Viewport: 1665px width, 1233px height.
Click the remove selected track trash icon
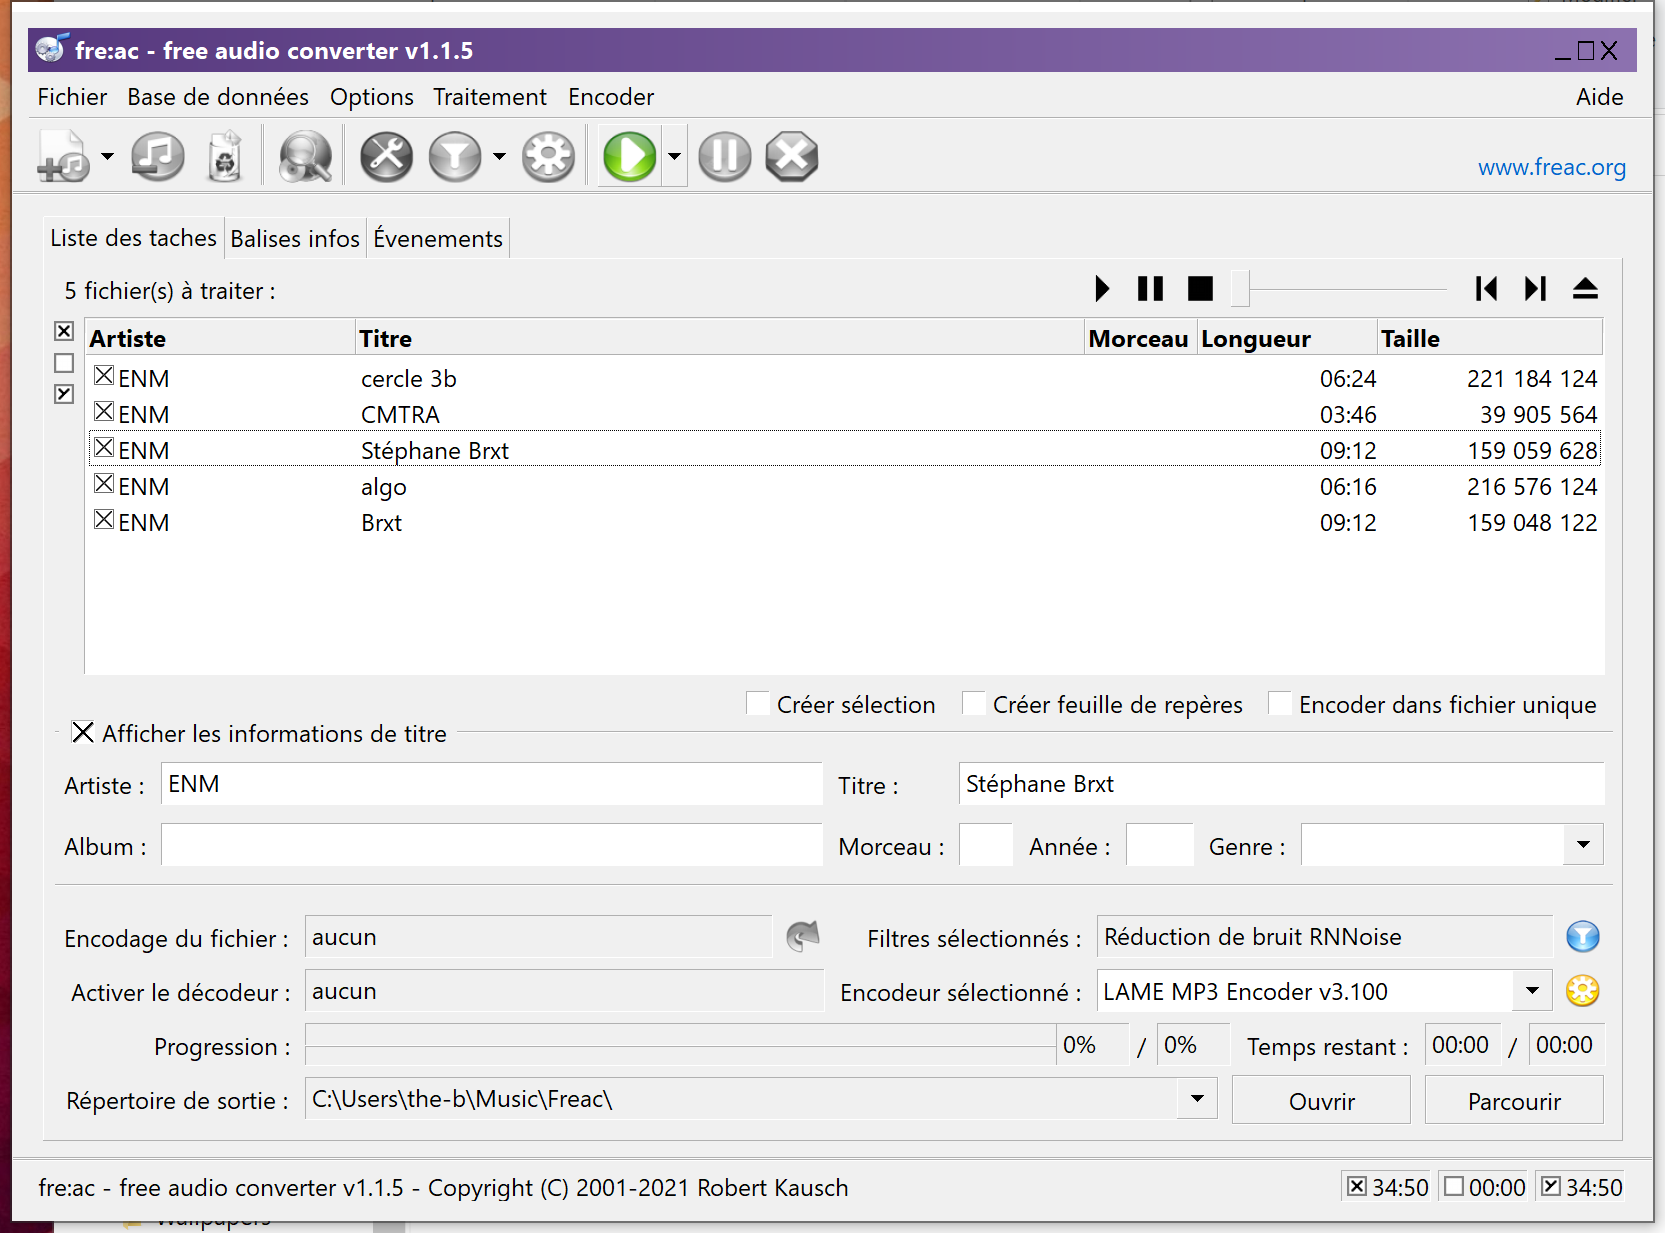225,157
